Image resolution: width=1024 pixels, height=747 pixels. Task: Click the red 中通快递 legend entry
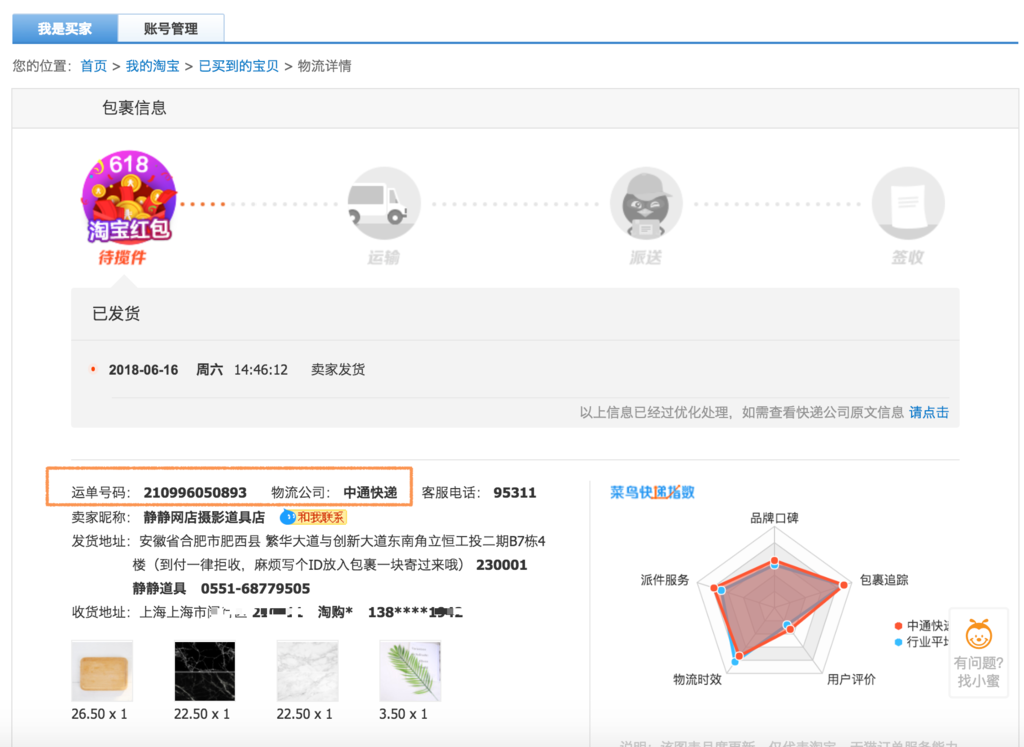click(x=921, y=626)
